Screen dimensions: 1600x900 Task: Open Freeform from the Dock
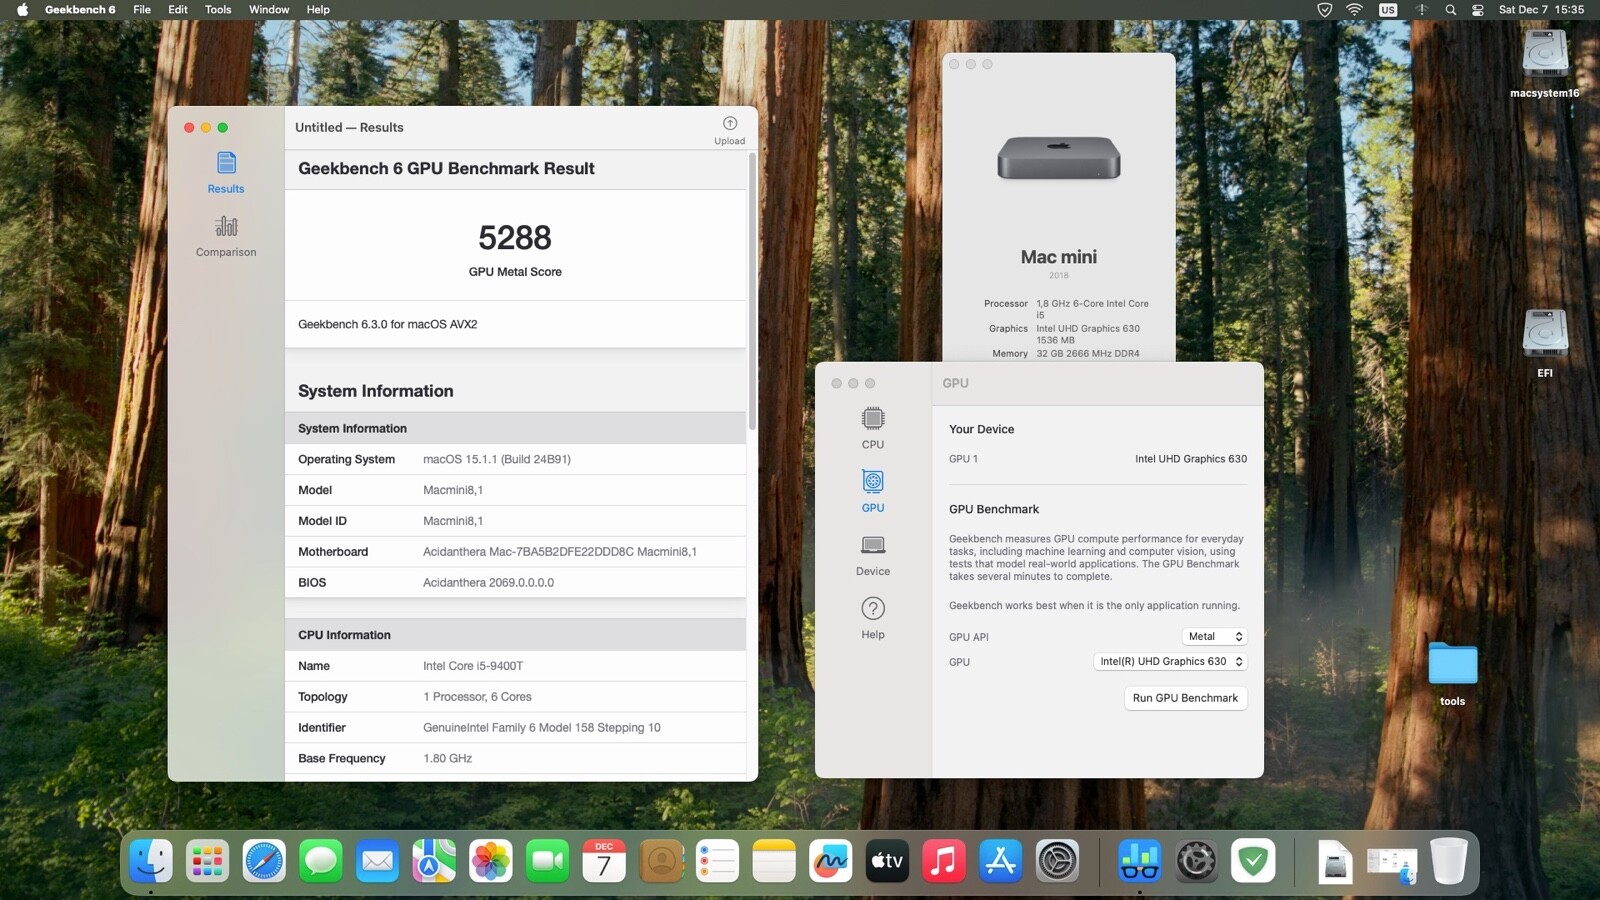pos(831,861)
